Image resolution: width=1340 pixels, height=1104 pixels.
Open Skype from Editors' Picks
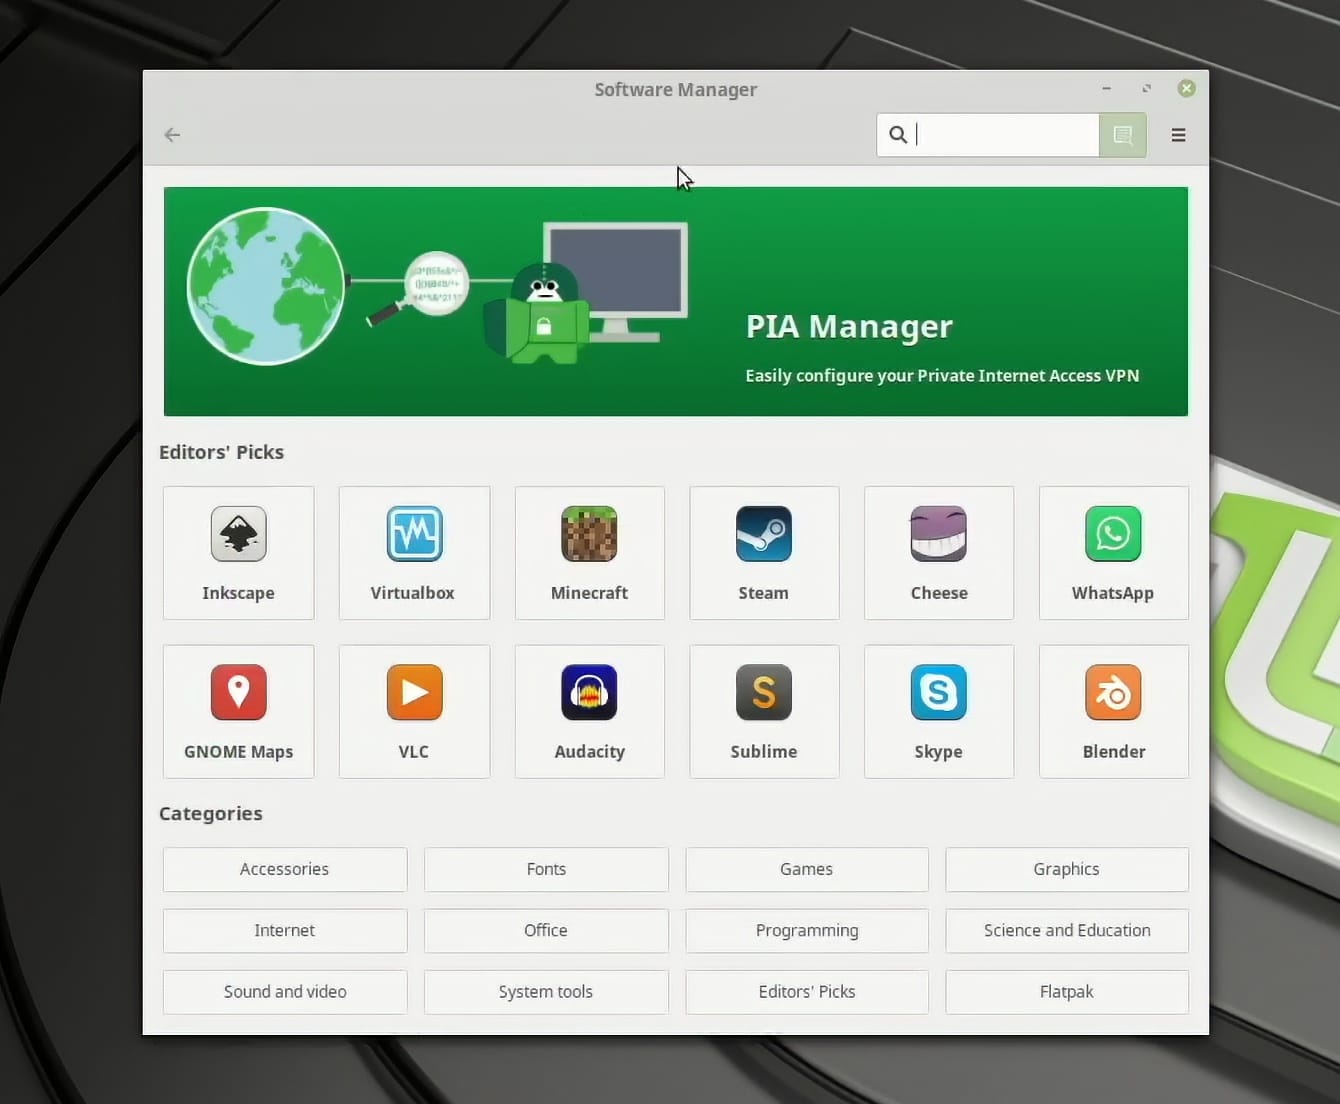pos(938,711)
